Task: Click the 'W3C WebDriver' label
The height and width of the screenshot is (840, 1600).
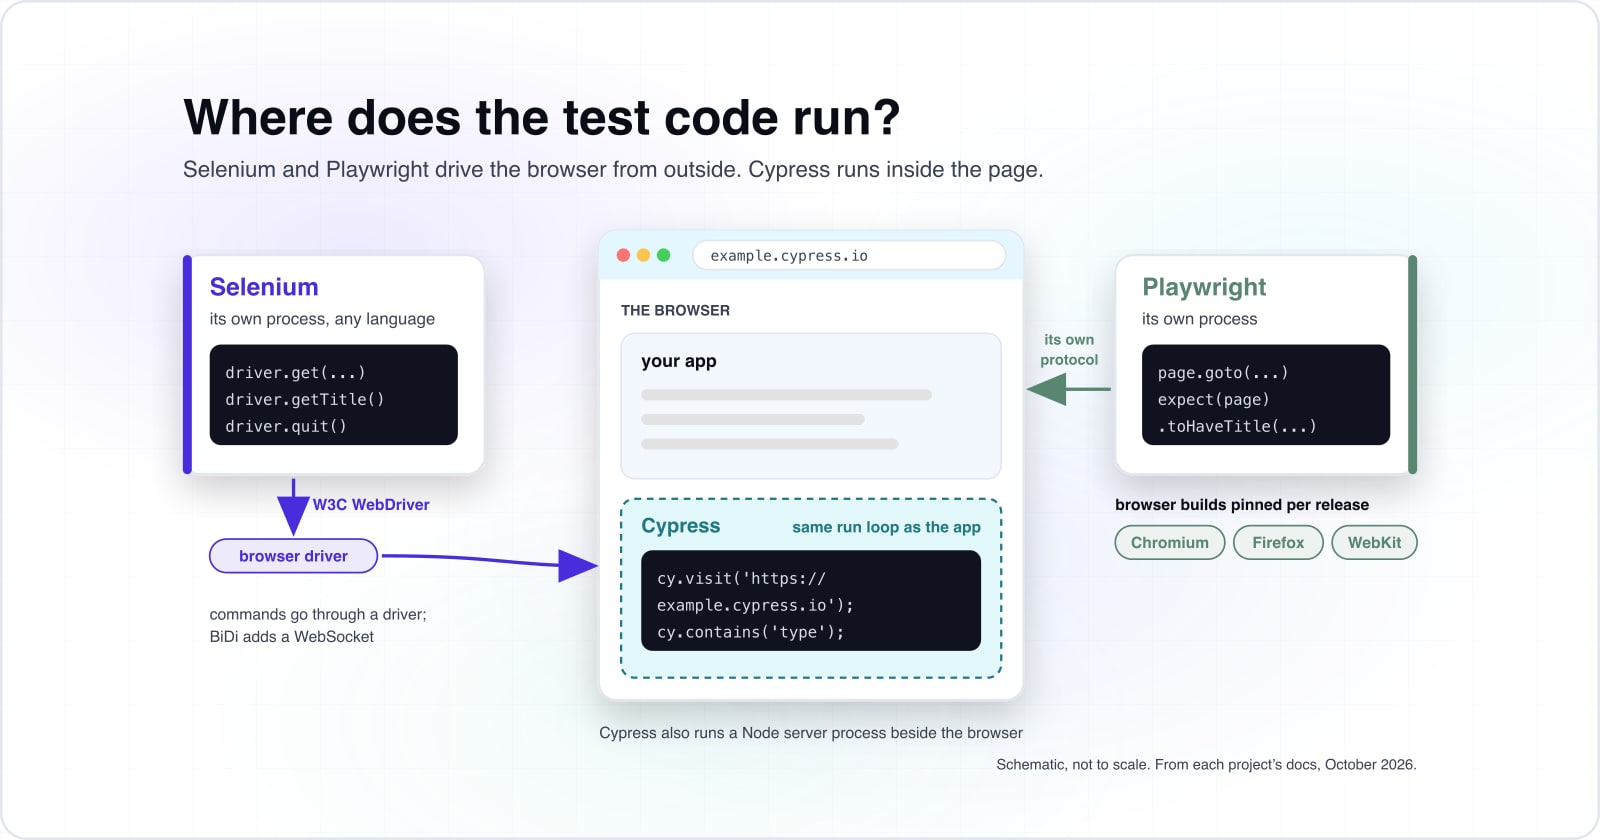Action: point(371,505)
